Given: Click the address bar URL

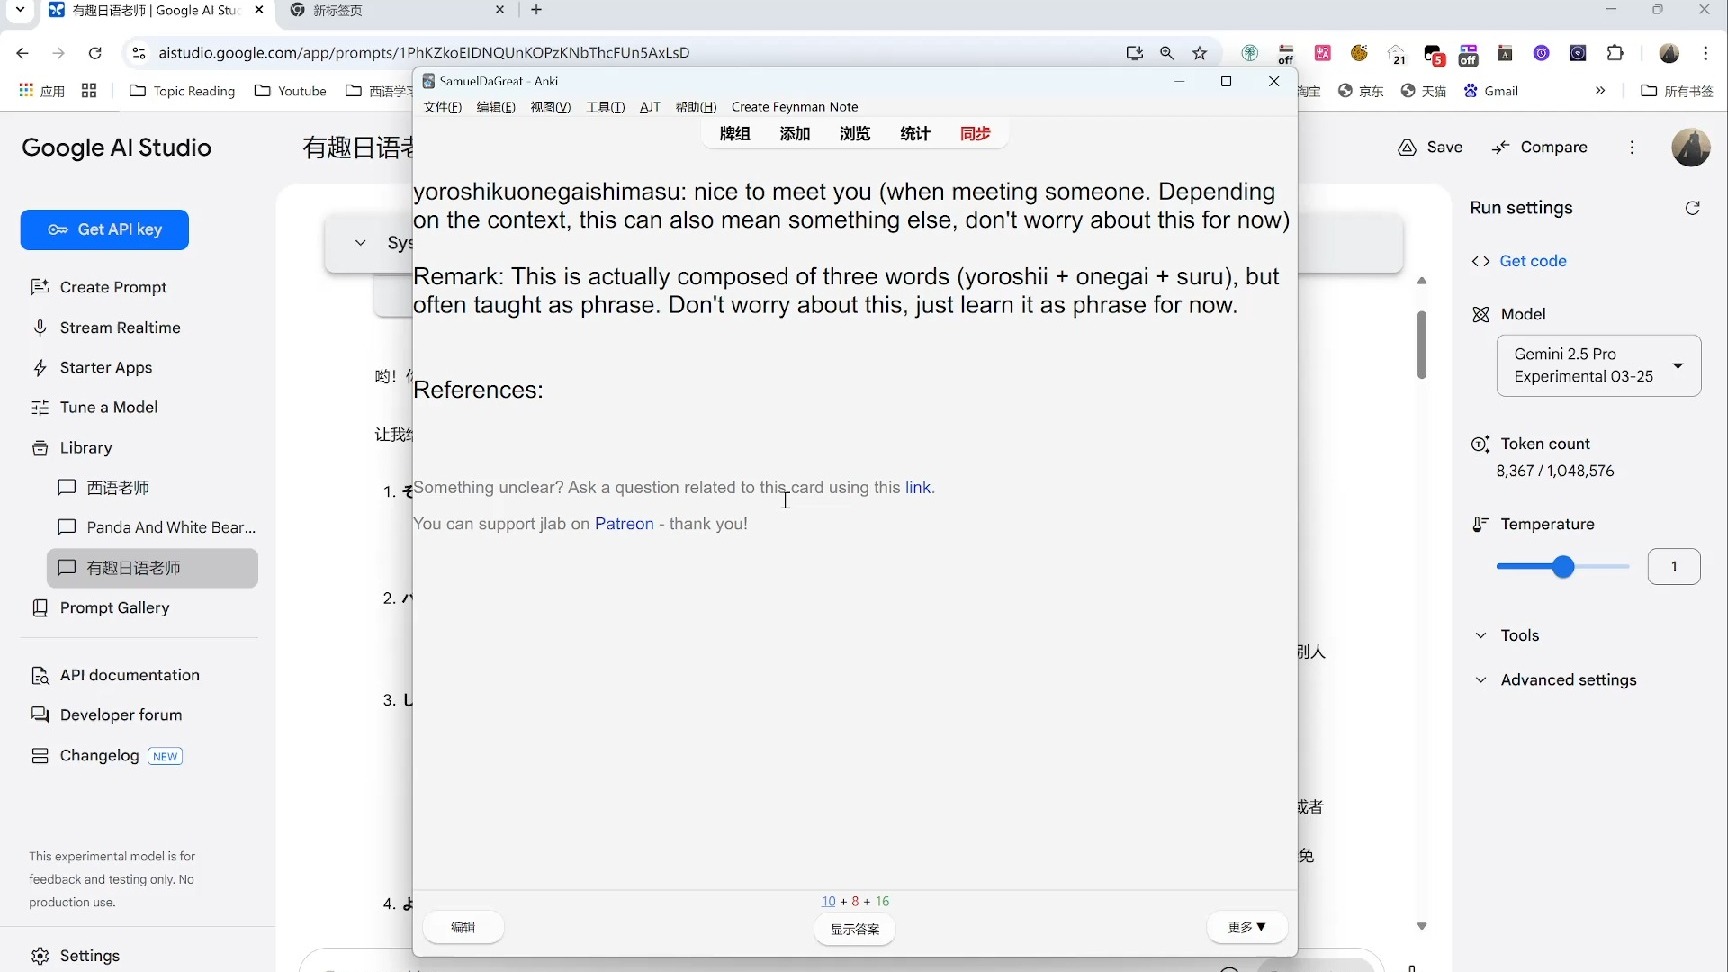Looking at the screenshot, I should click(424, 53).
